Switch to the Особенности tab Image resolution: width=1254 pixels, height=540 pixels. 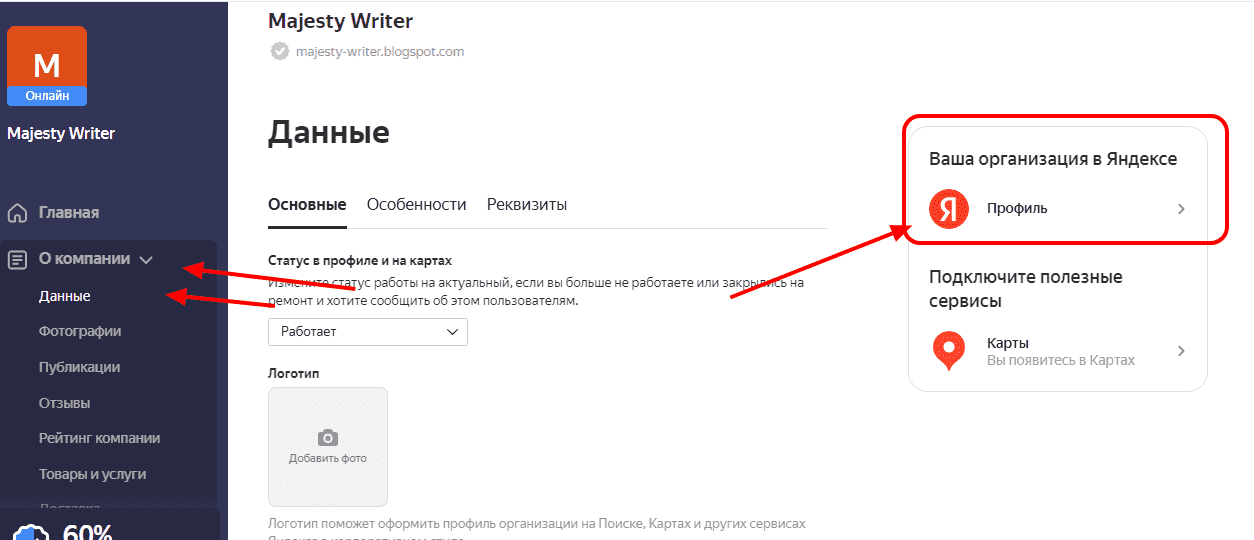pyautogui.click(x=417, y=204)
